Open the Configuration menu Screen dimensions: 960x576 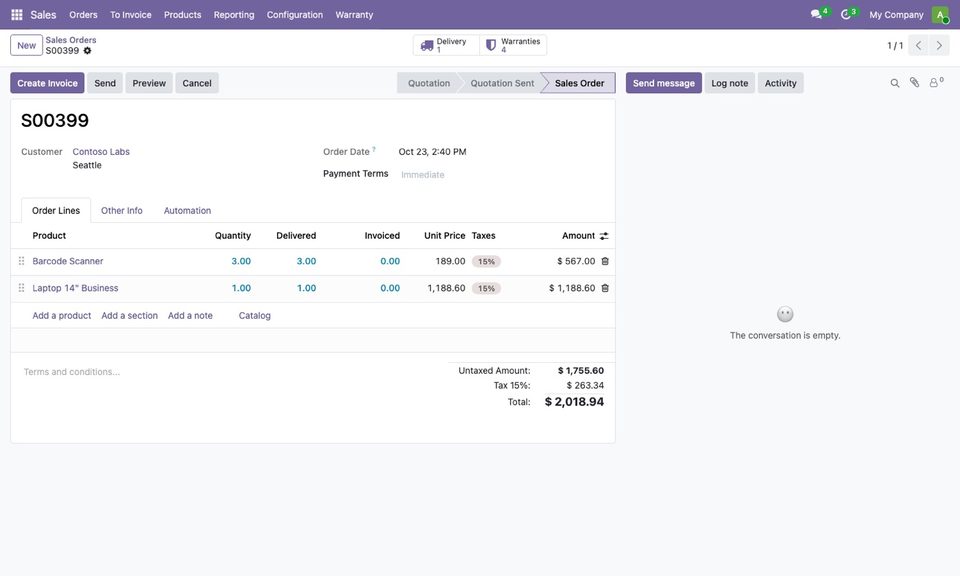(x=294, y=15)
